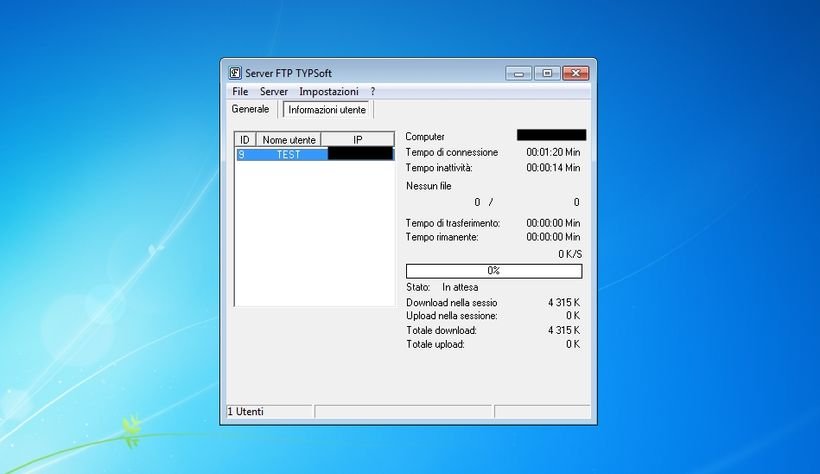Click the Nome utente column header
820x474 pixels.
click(x=288, y=140)
